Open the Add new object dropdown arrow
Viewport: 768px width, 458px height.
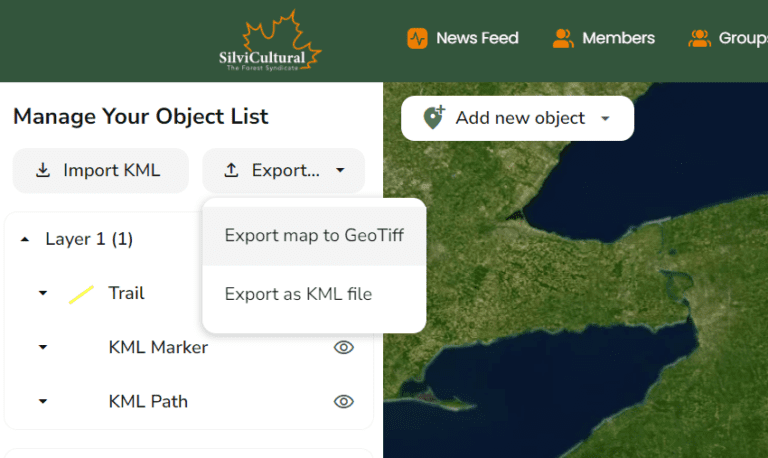click(605, 119)
